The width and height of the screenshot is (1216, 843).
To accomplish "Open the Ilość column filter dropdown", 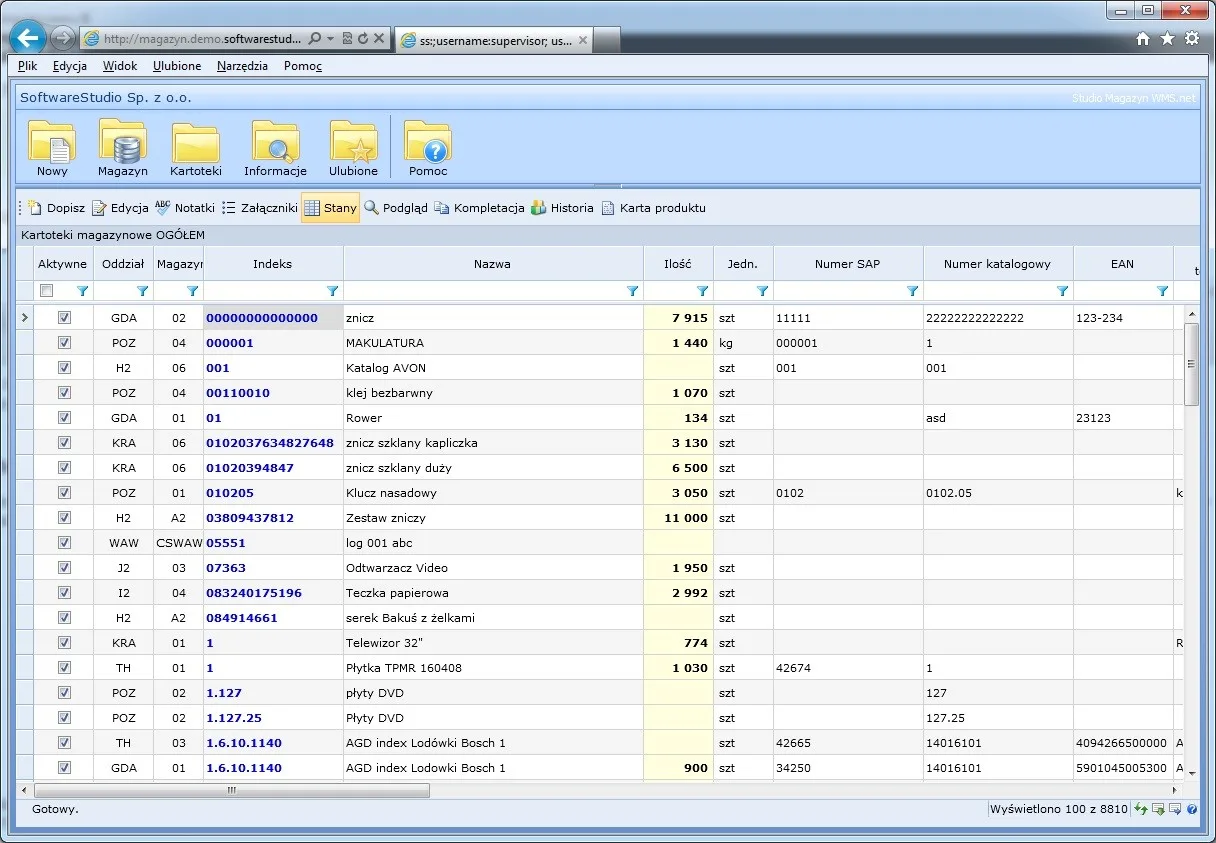I will [702, 291].
